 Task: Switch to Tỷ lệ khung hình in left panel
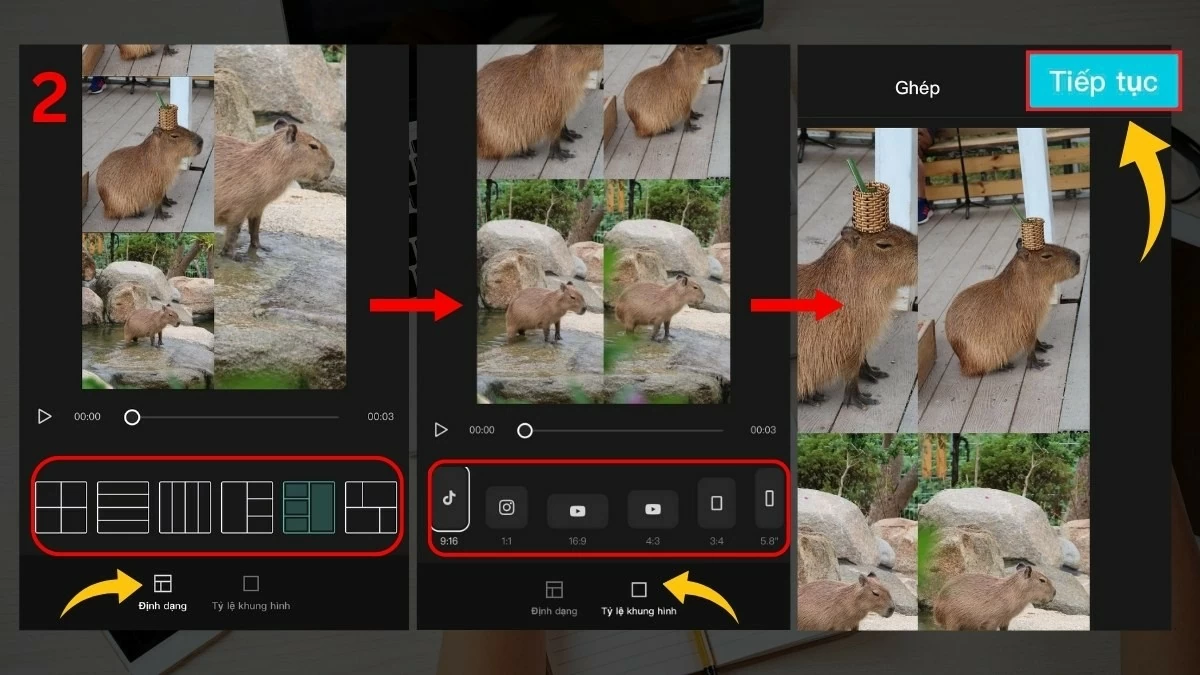tap(251, 592)
